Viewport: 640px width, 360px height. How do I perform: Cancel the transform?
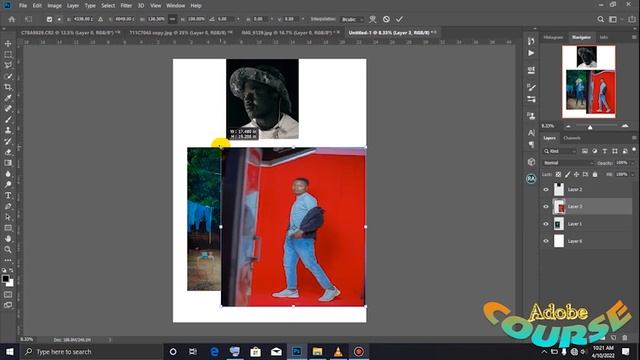386,19
